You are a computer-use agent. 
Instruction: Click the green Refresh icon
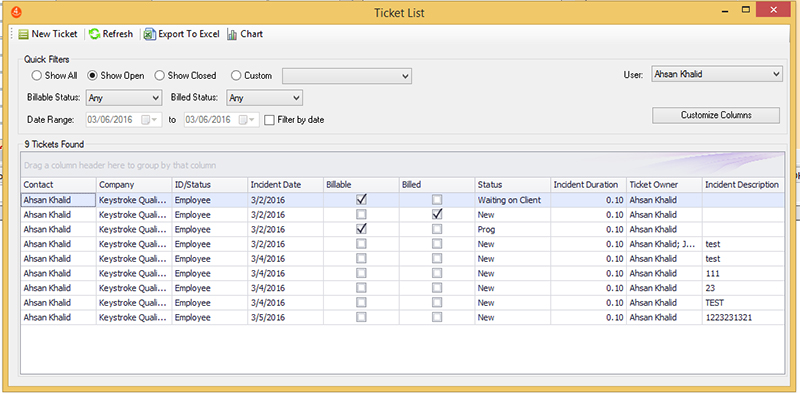pyautogui.click(x=94, y=34)
